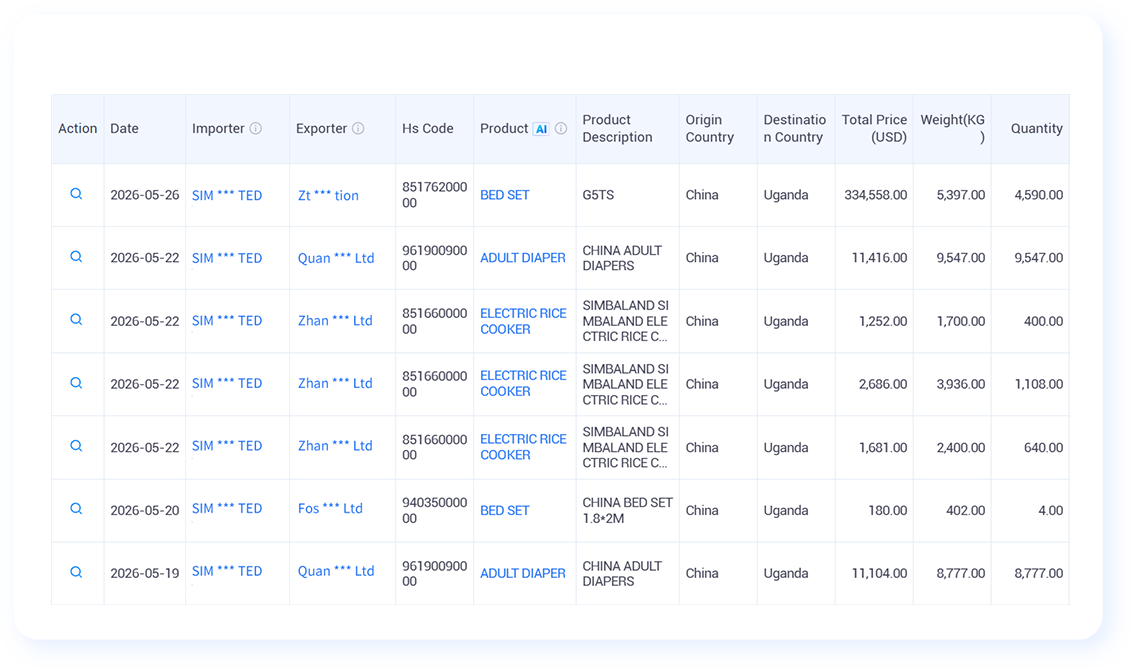Open exporter Zhan *** Ltd in 2,686.00 row

[x=335, y=384]
